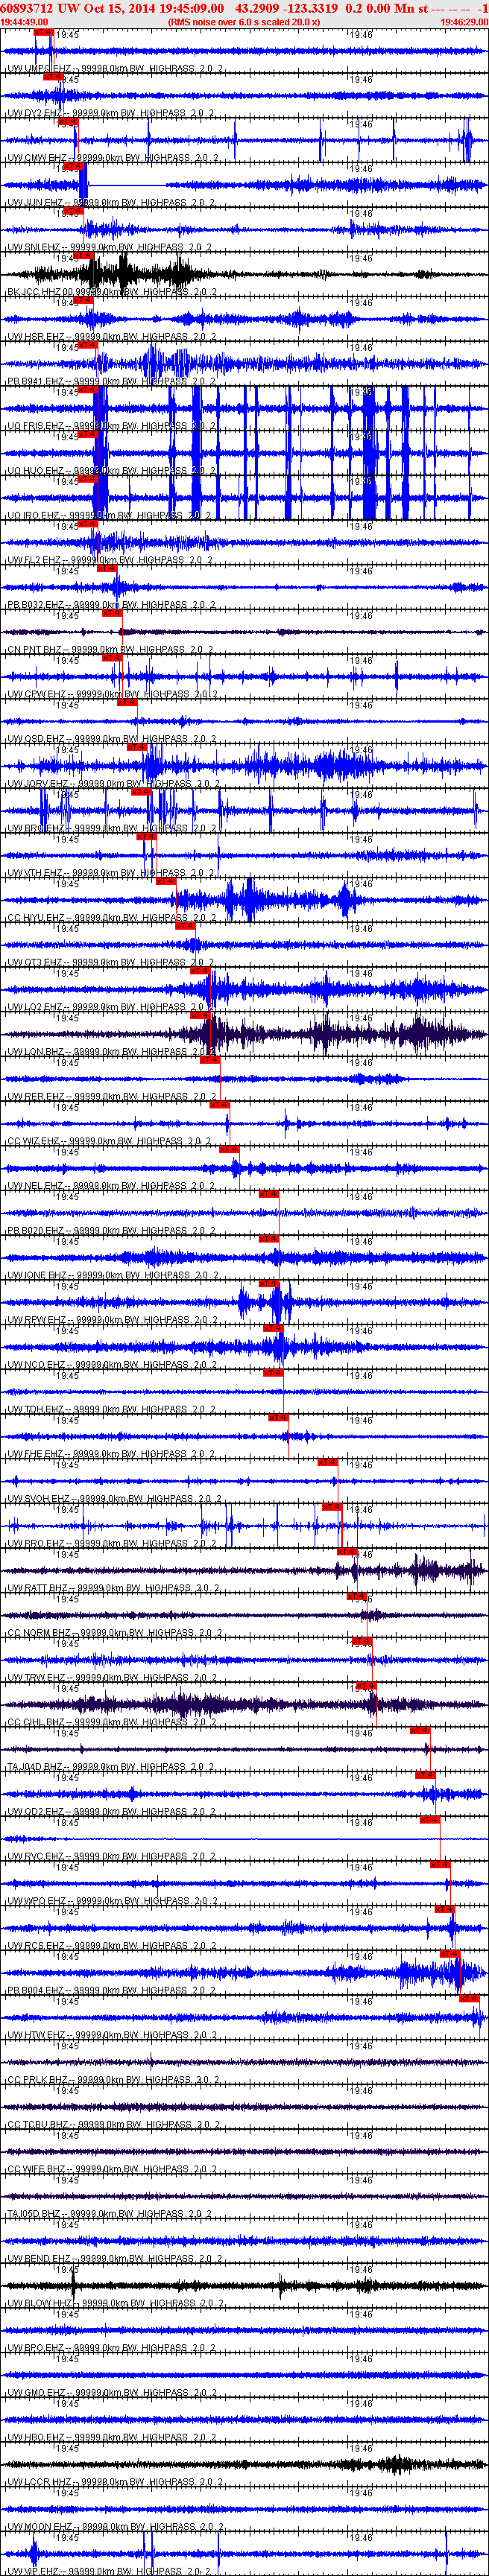Select the UW RATT BHZ station label
Viewport: 489px width, 2576px height.
[x=113, y=1588]
